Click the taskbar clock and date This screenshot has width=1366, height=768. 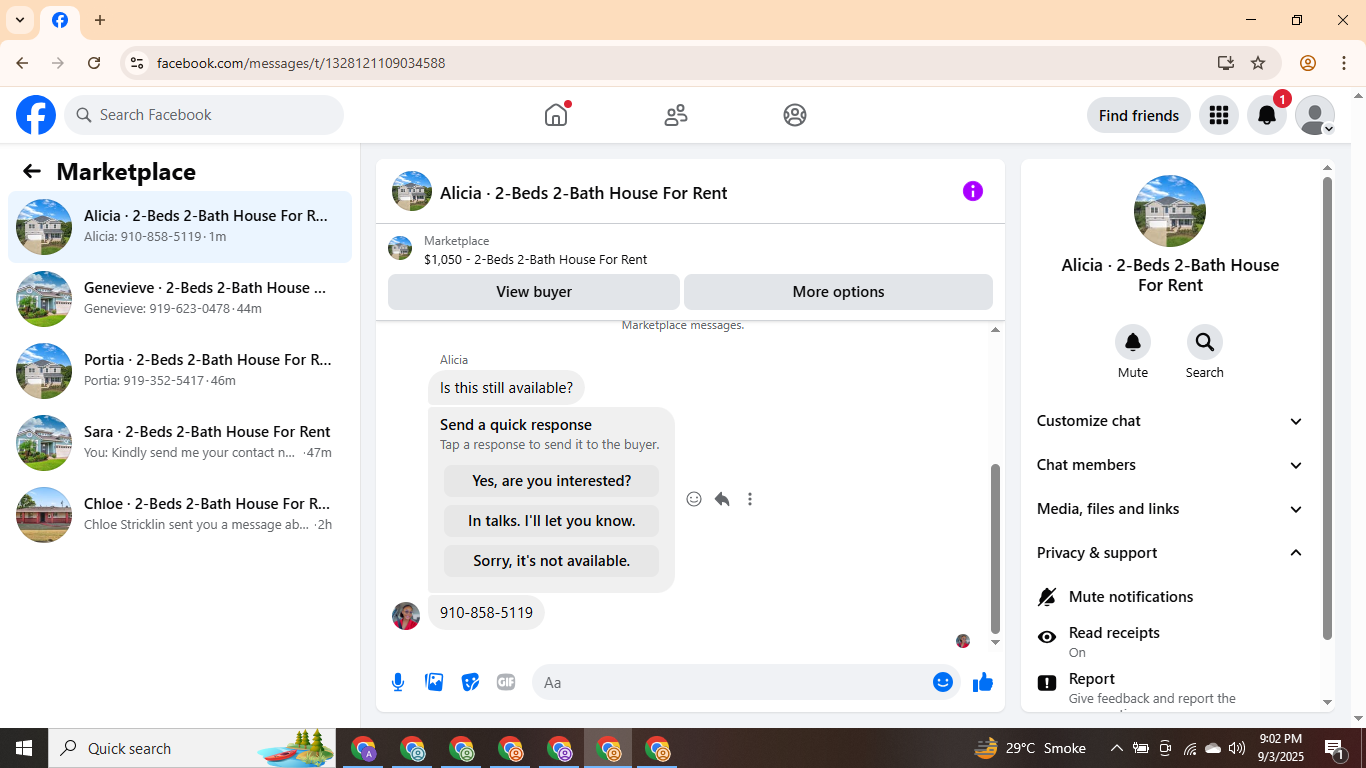click(x=1280, y=748)
